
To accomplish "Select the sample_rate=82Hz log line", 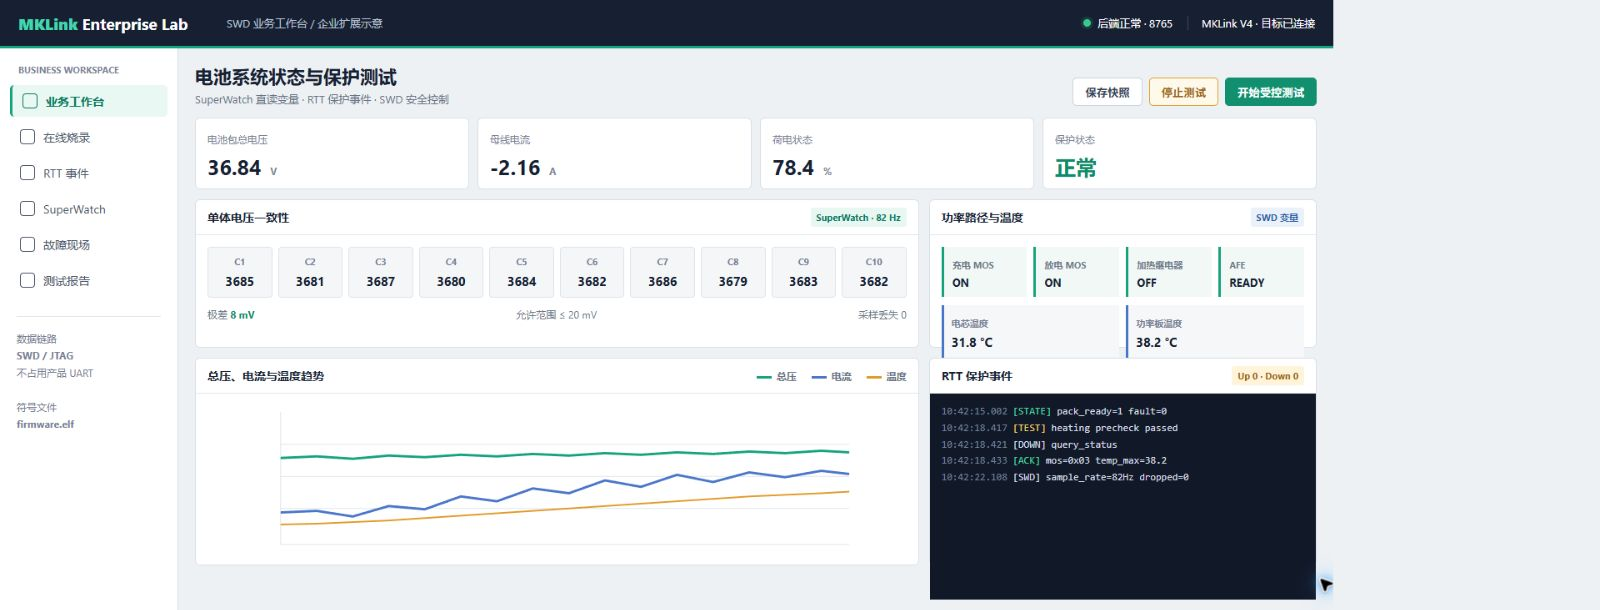I will (1065, 477).
